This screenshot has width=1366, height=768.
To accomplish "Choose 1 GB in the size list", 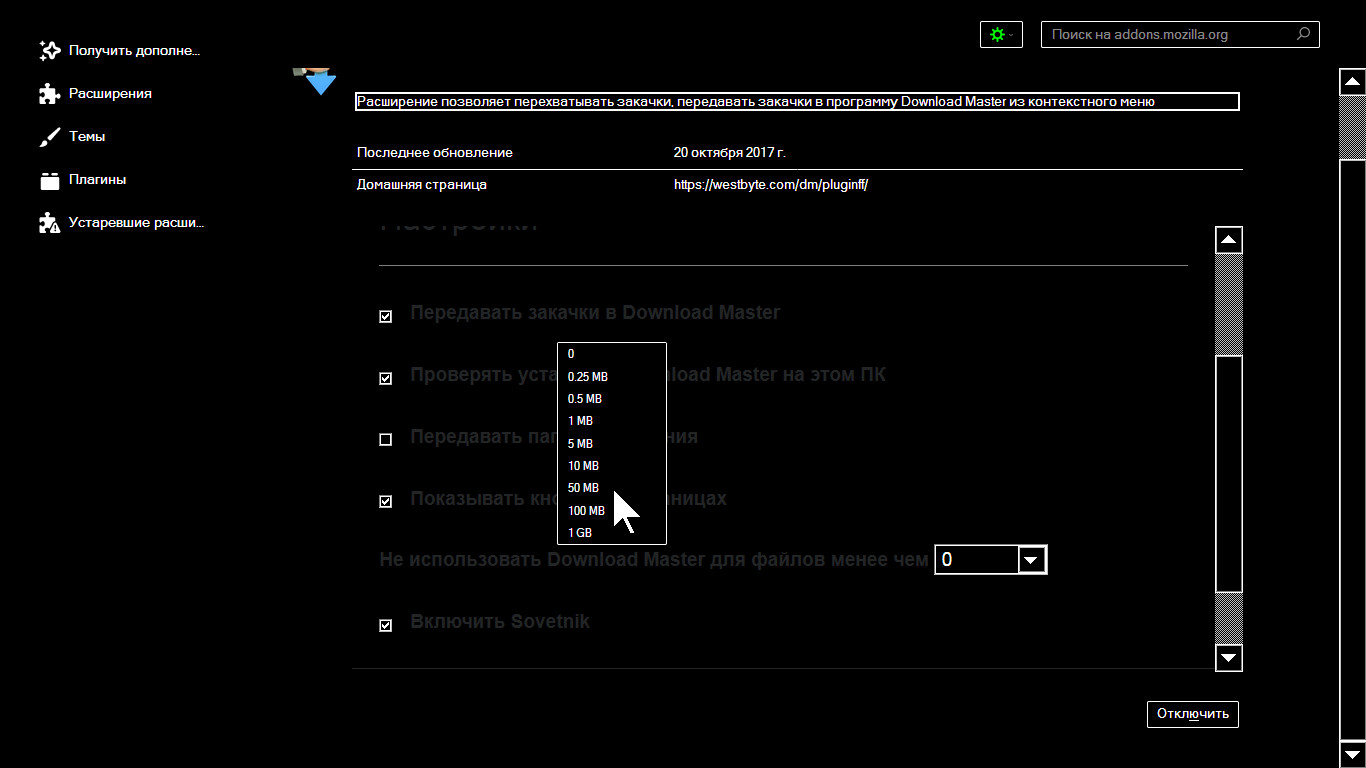I will tap(612, 533).
